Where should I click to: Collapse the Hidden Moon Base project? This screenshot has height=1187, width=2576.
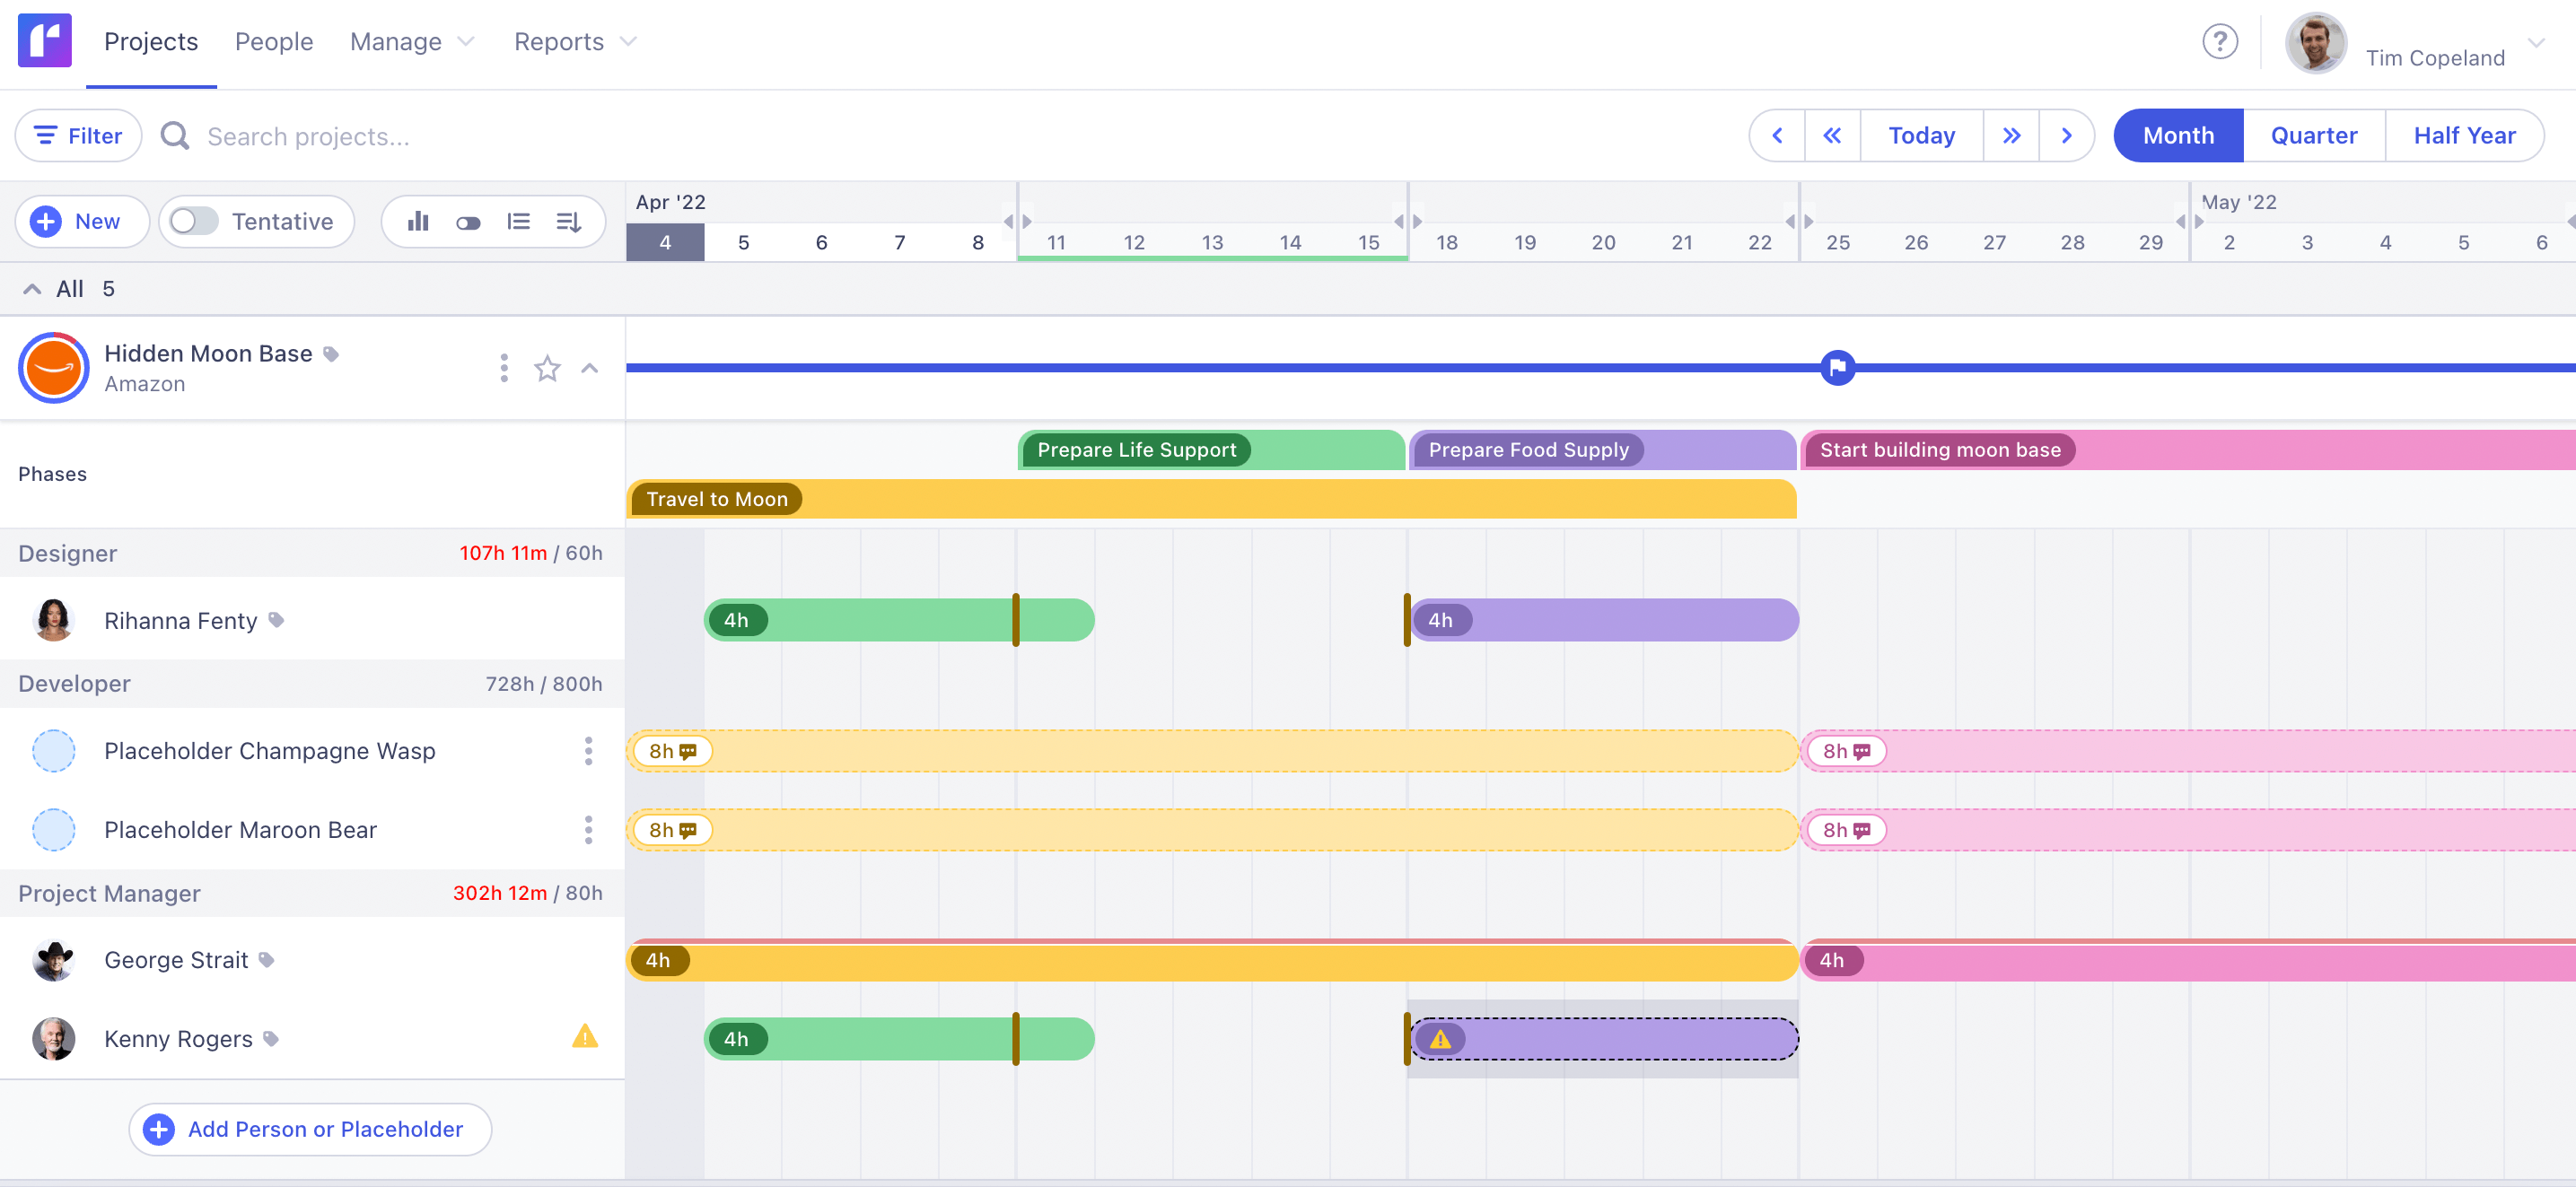pyautogui.click(x=590, y=368)
